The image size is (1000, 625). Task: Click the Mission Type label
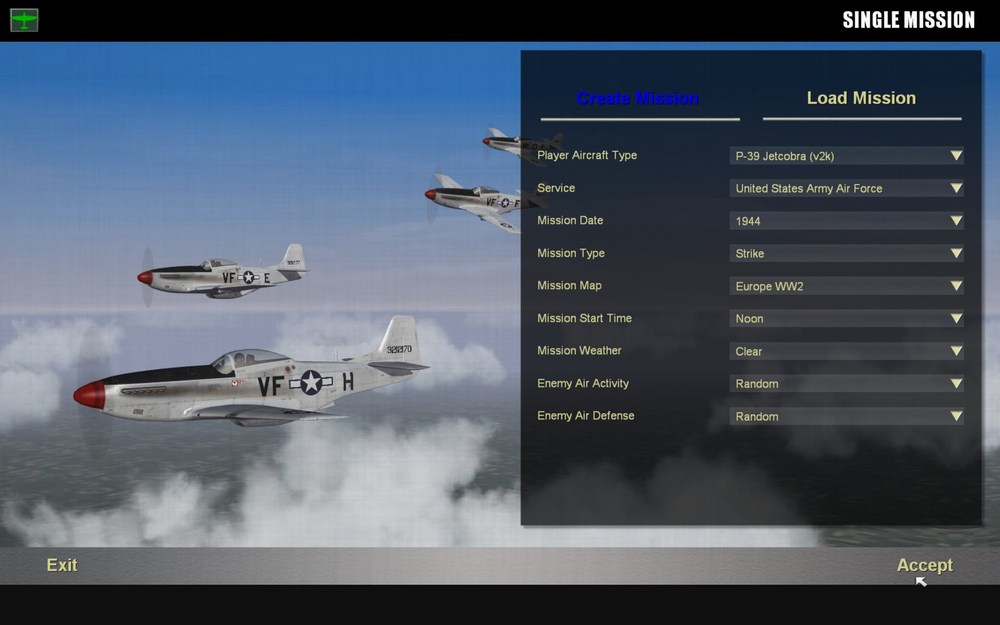coord(571,253)
